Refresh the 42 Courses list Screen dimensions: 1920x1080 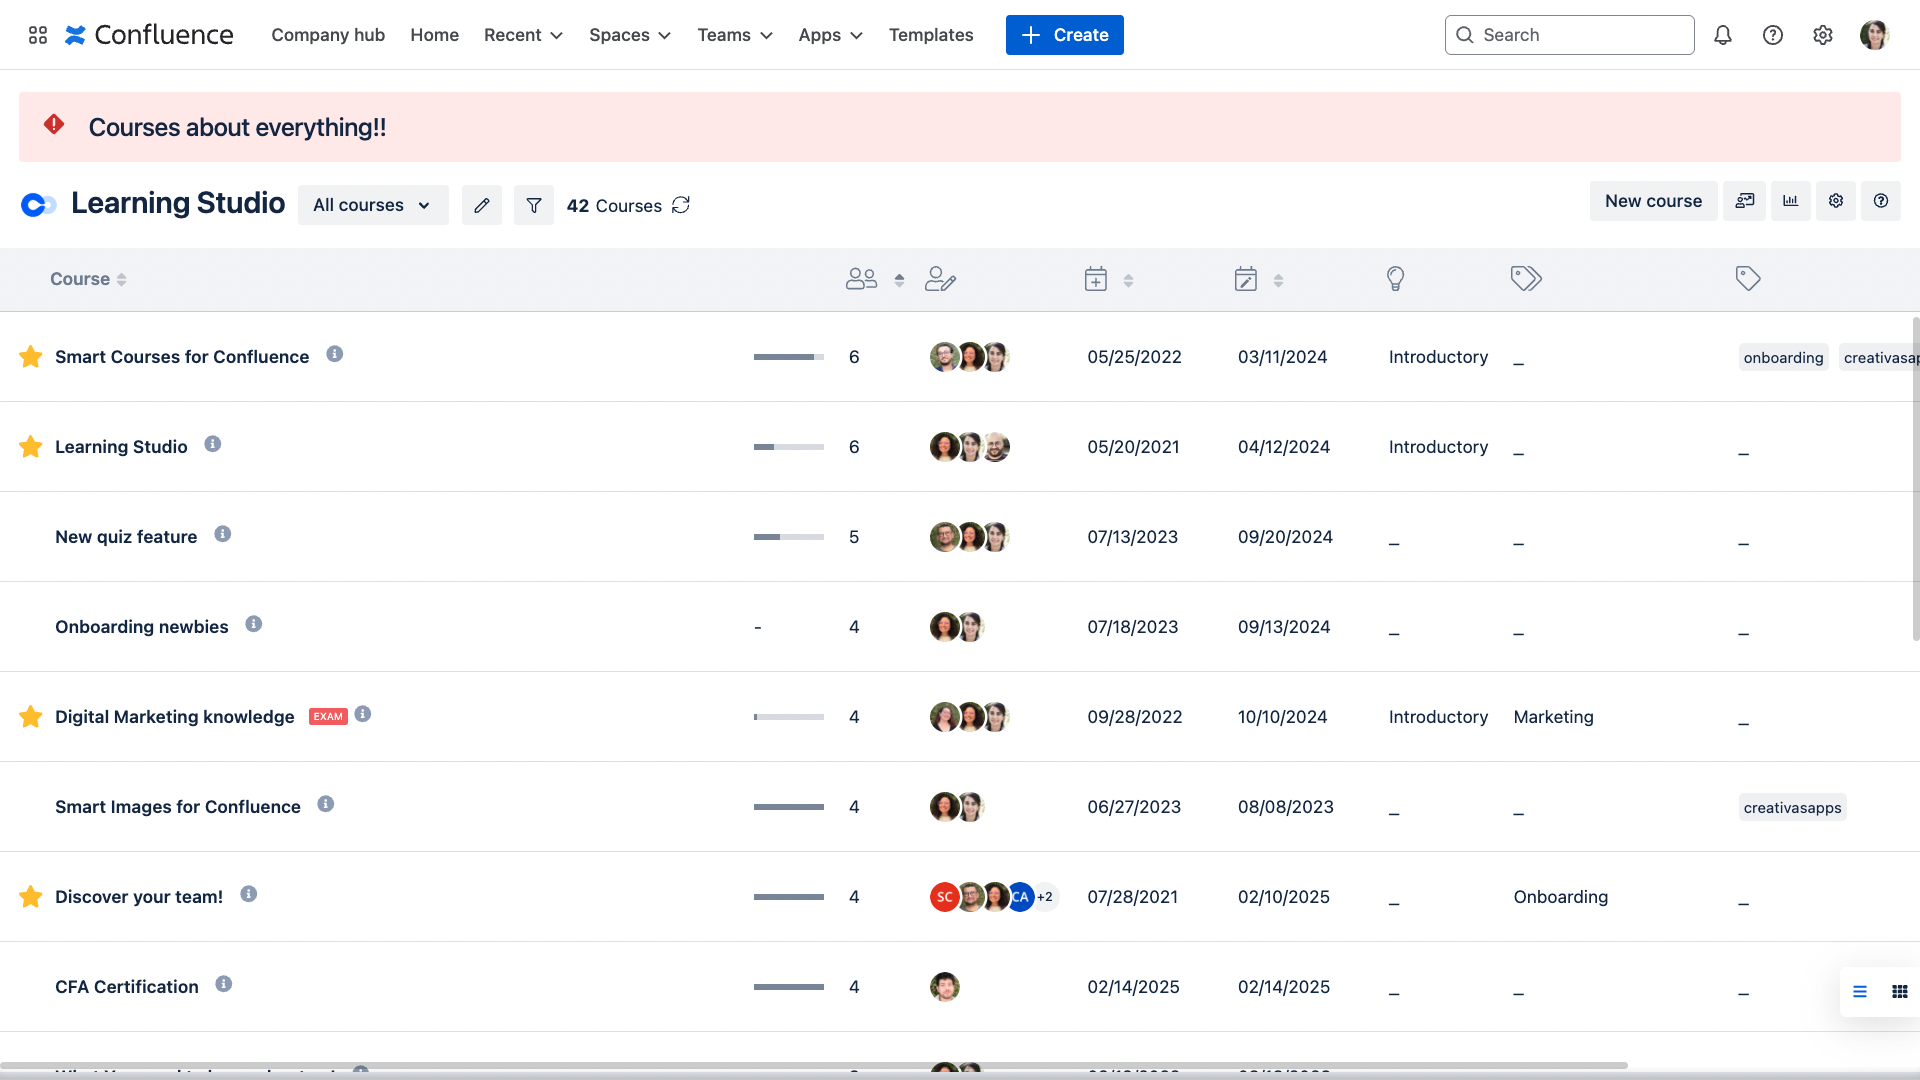pos(681,205)
